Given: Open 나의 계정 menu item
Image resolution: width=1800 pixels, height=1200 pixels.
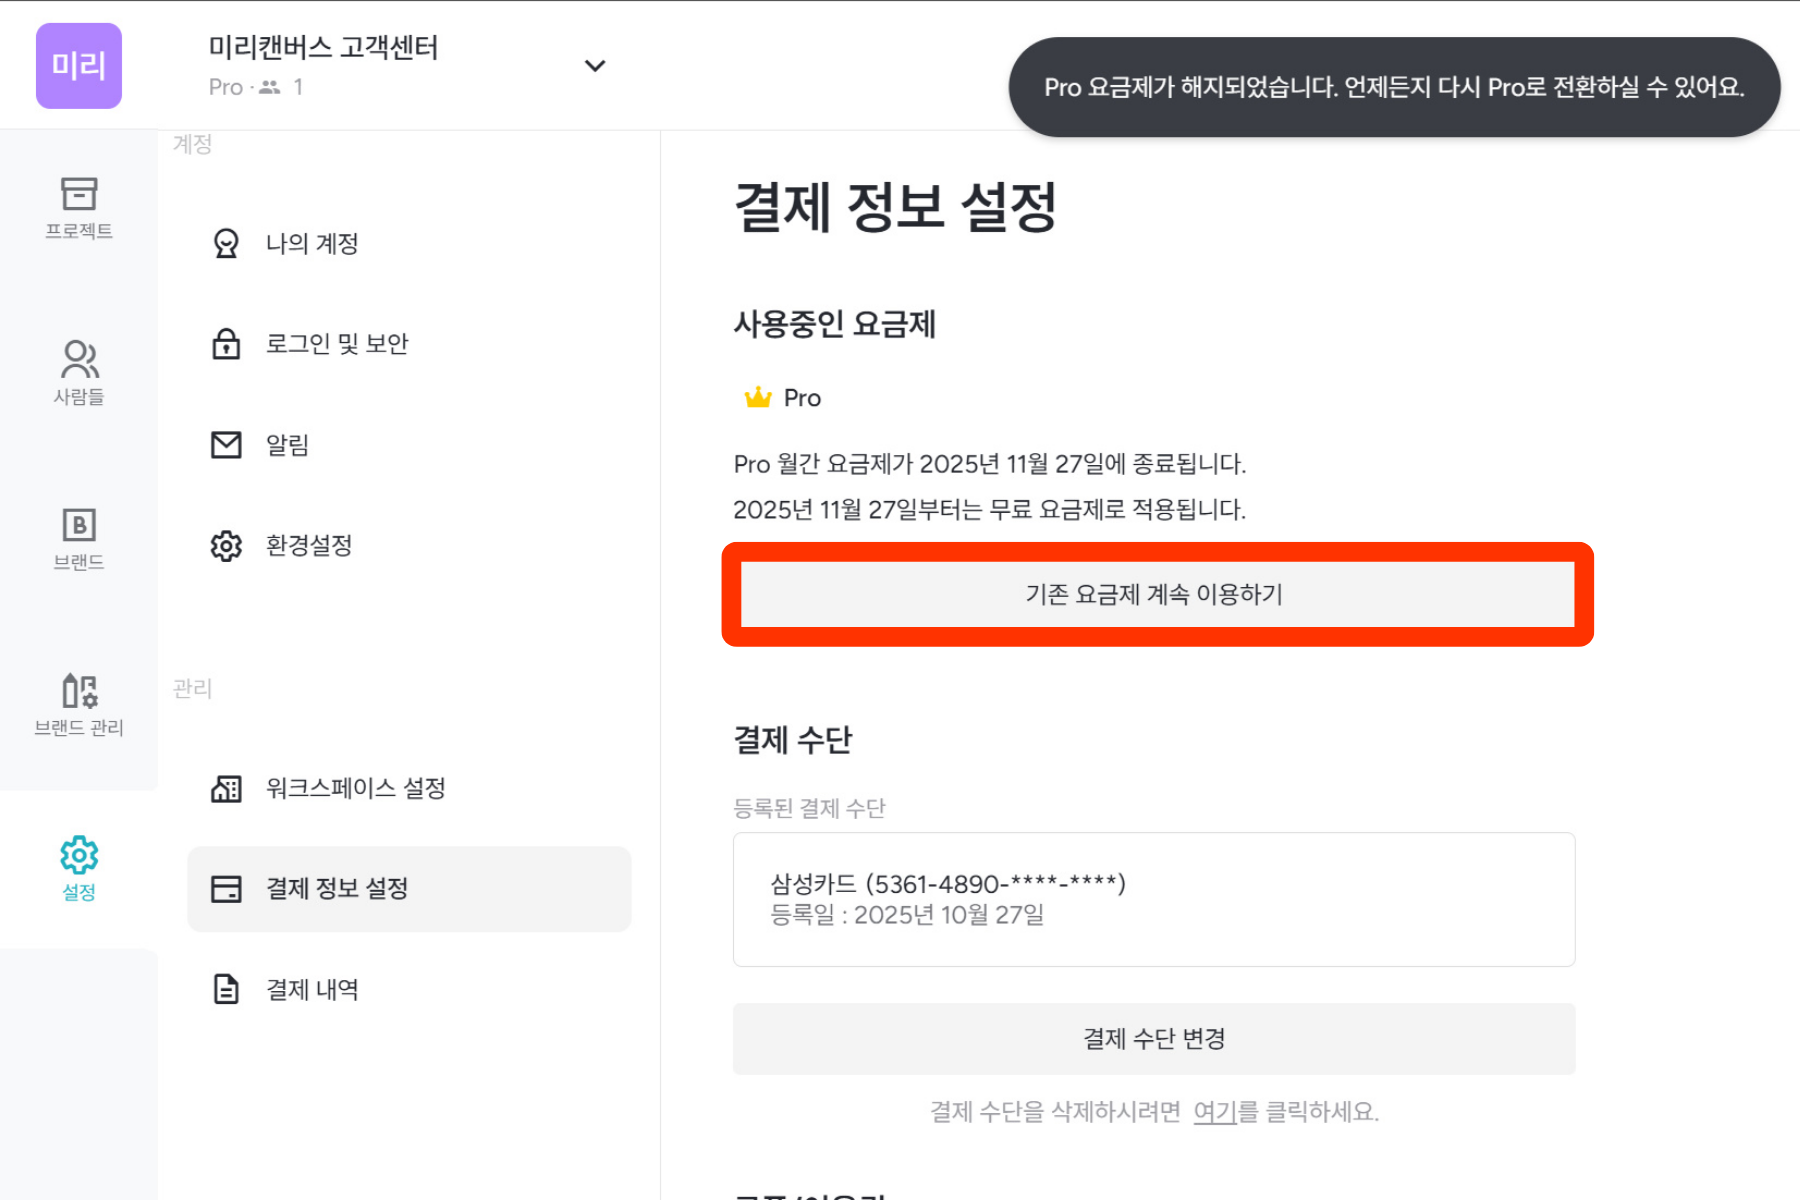Looking at the screenshot, I should pyautogui.click(x=312, y=244).
